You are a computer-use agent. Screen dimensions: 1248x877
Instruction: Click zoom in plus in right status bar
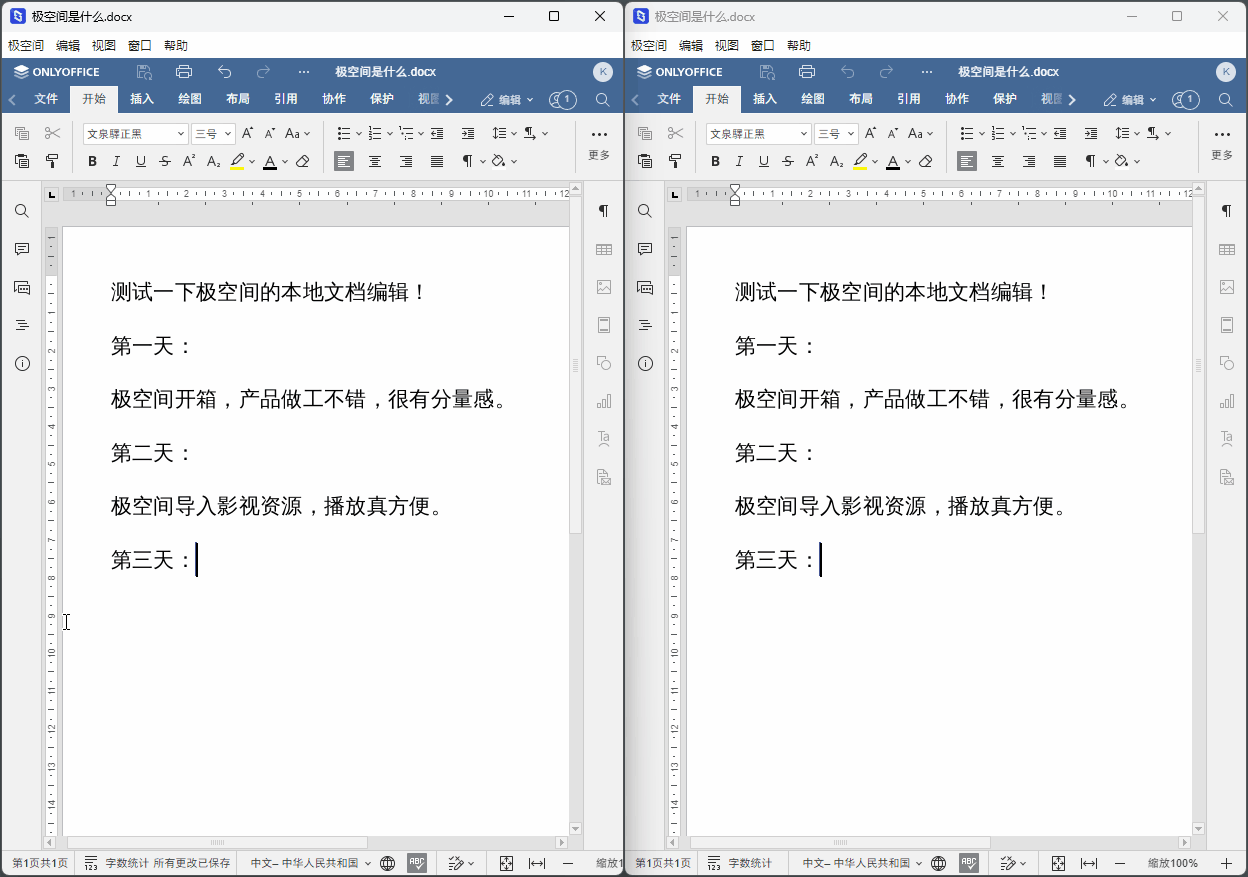[x=1227, y=863]
